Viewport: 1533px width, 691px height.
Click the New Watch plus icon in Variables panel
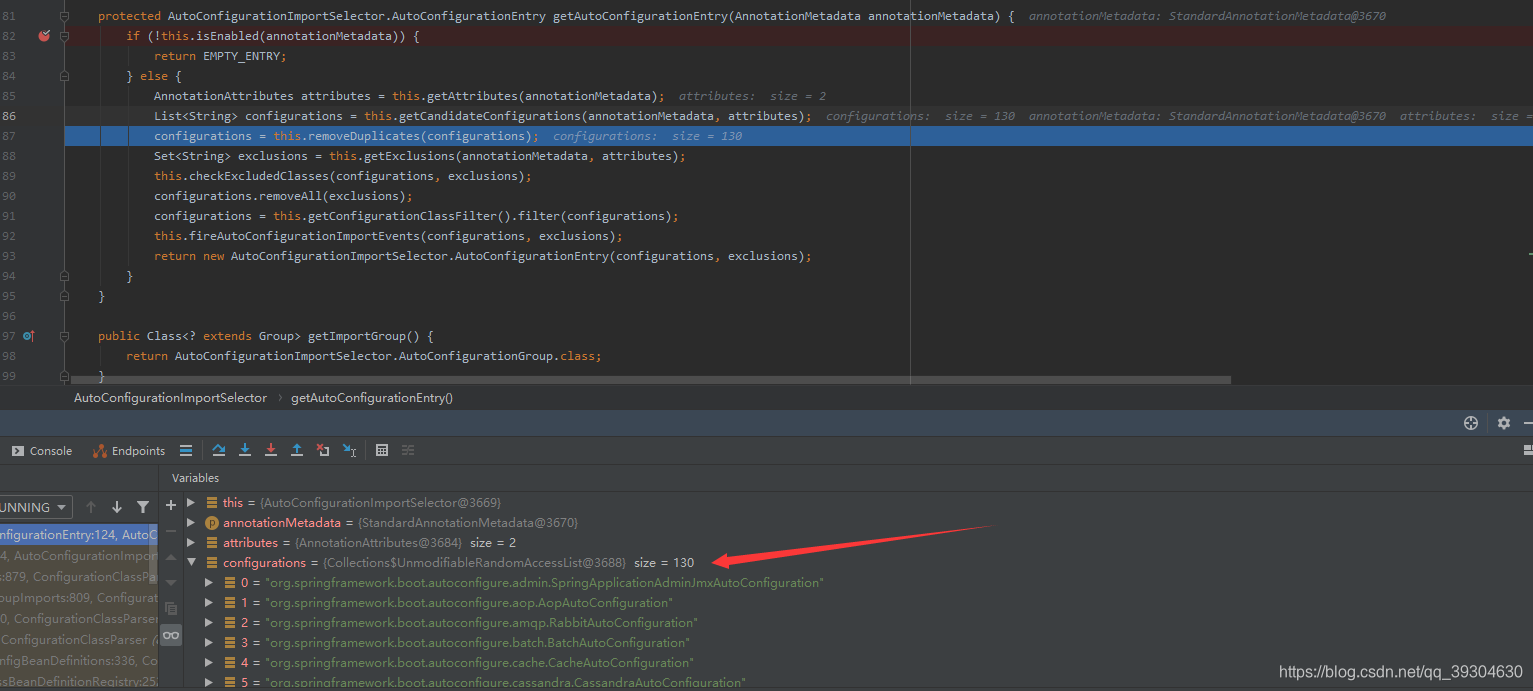170,505
